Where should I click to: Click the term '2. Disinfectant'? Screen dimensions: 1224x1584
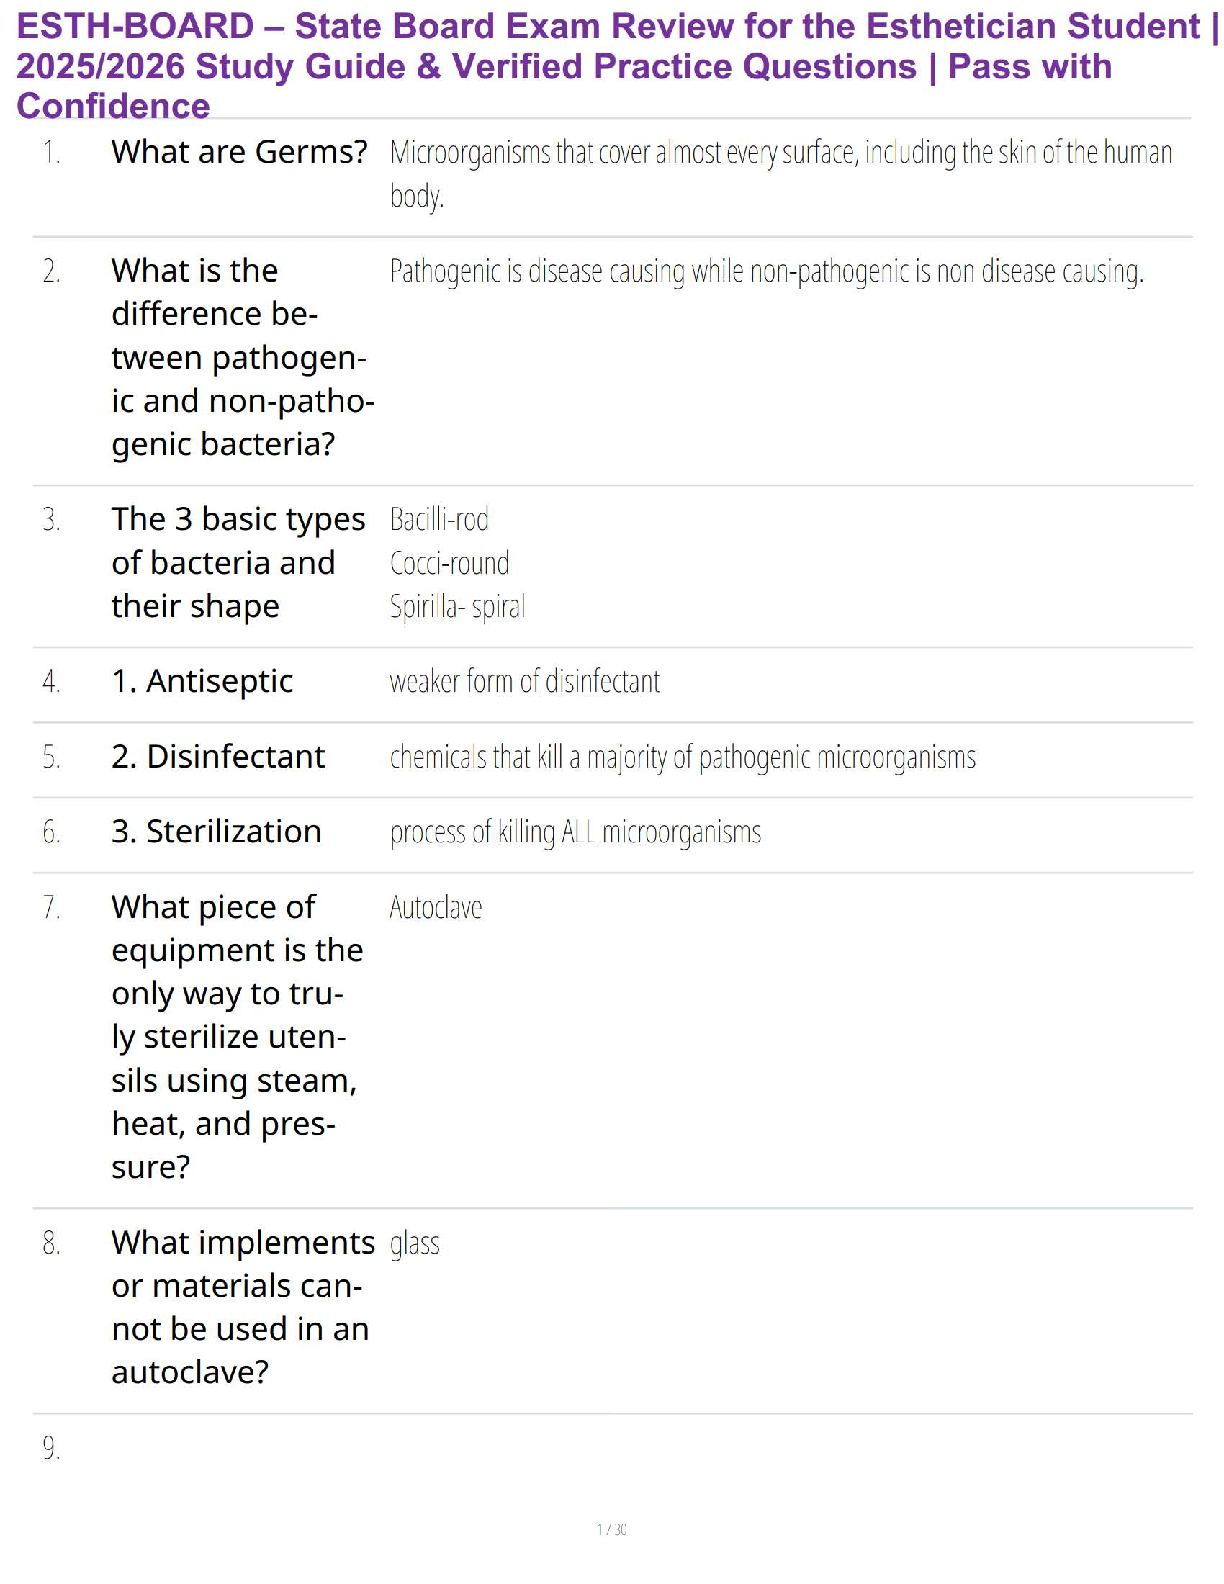click(x=218, y=757)
